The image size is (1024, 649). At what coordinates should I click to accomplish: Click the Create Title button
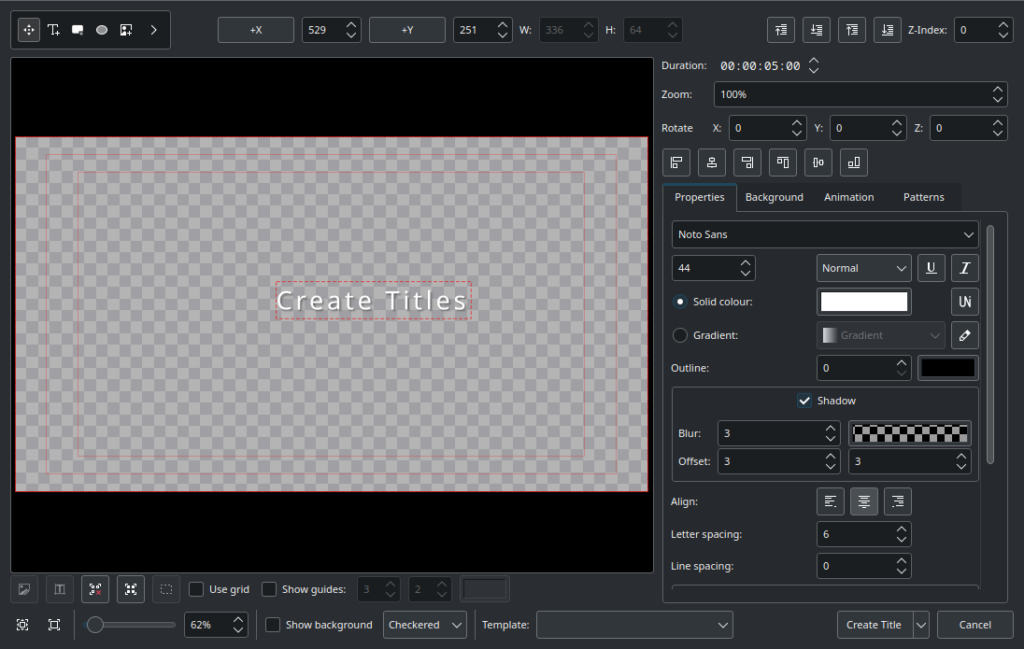click(873, 625)
